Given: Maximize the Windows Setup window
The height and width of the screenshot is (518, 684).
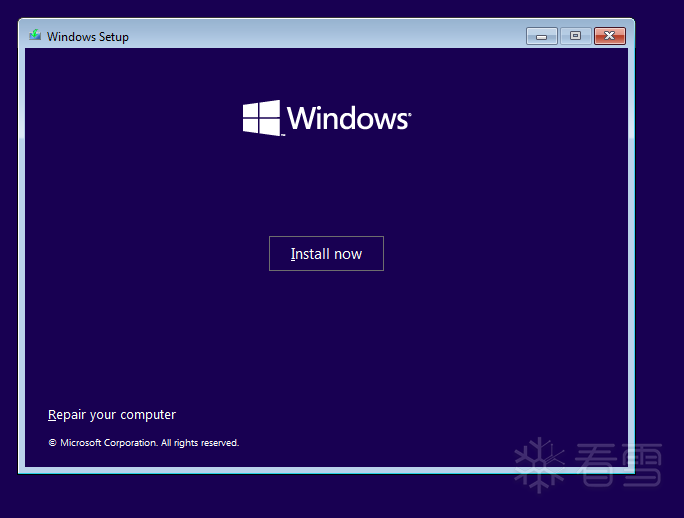Looking at the screenshot, I should click(575, 36).
